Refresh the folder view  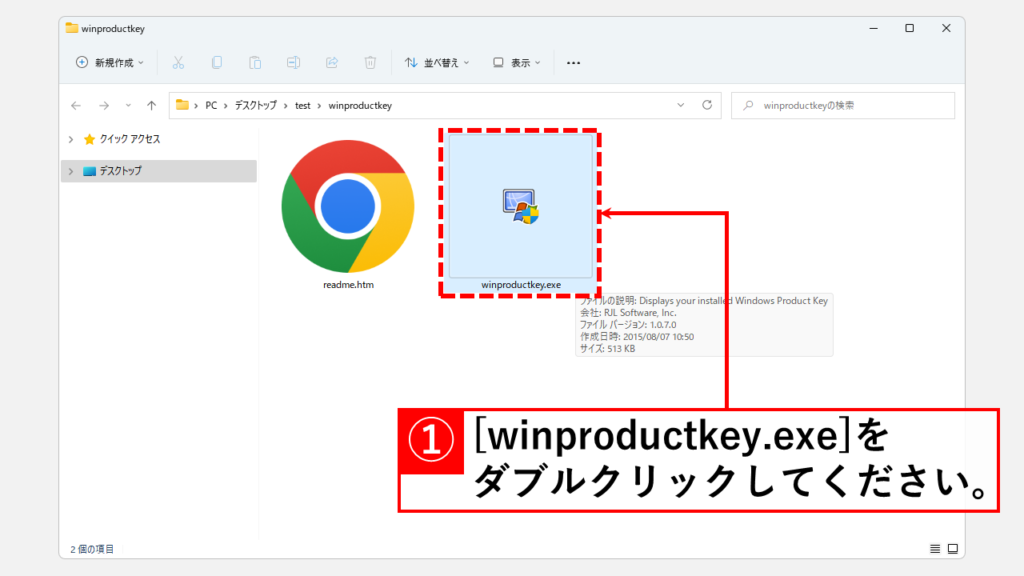click(707, 105)
